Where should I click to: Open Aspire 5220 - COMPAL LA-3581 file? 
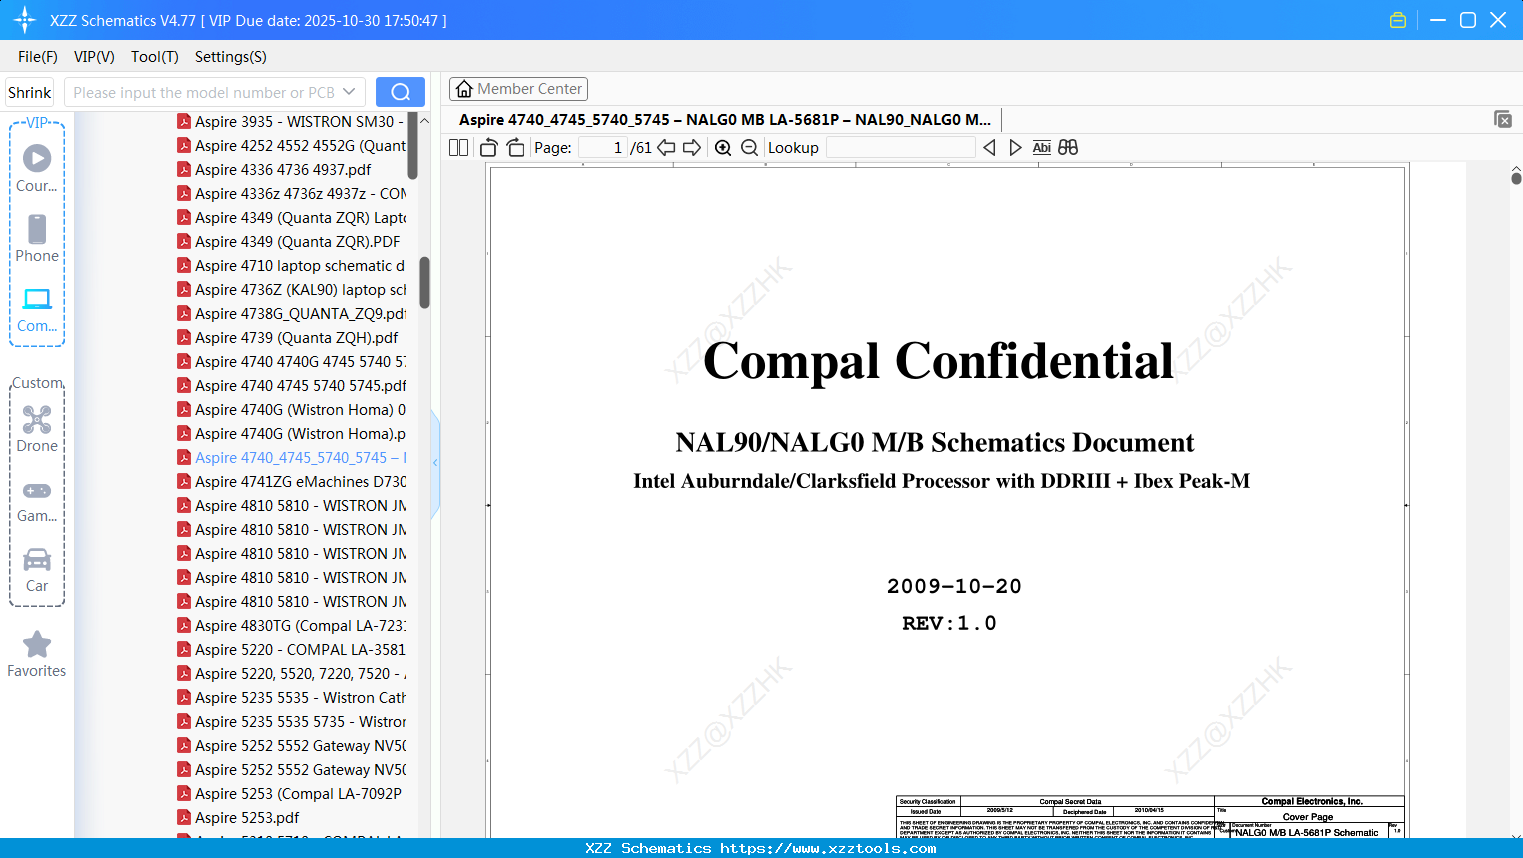coord(291,650)
